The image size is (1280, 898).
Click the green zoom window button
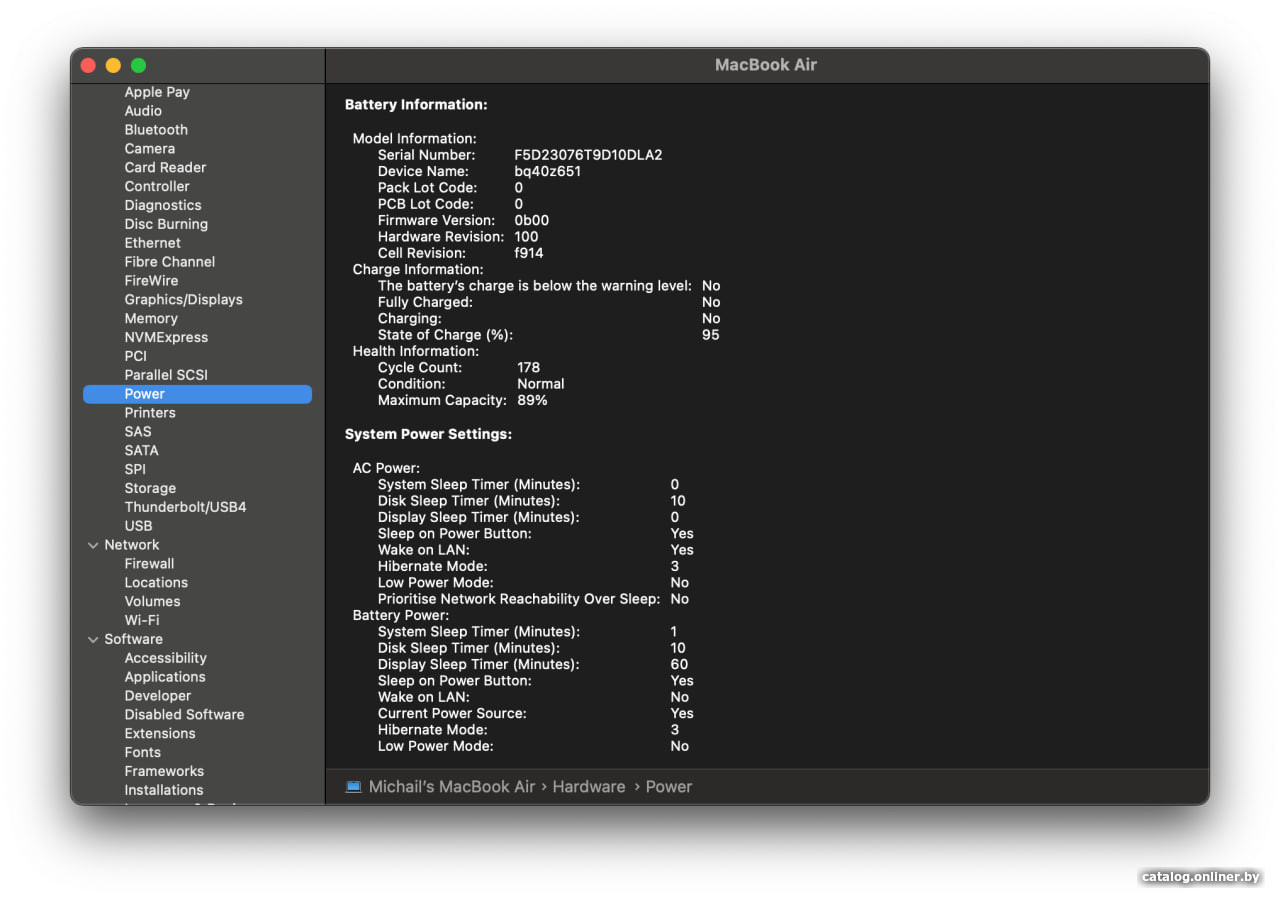pos(138,66)
